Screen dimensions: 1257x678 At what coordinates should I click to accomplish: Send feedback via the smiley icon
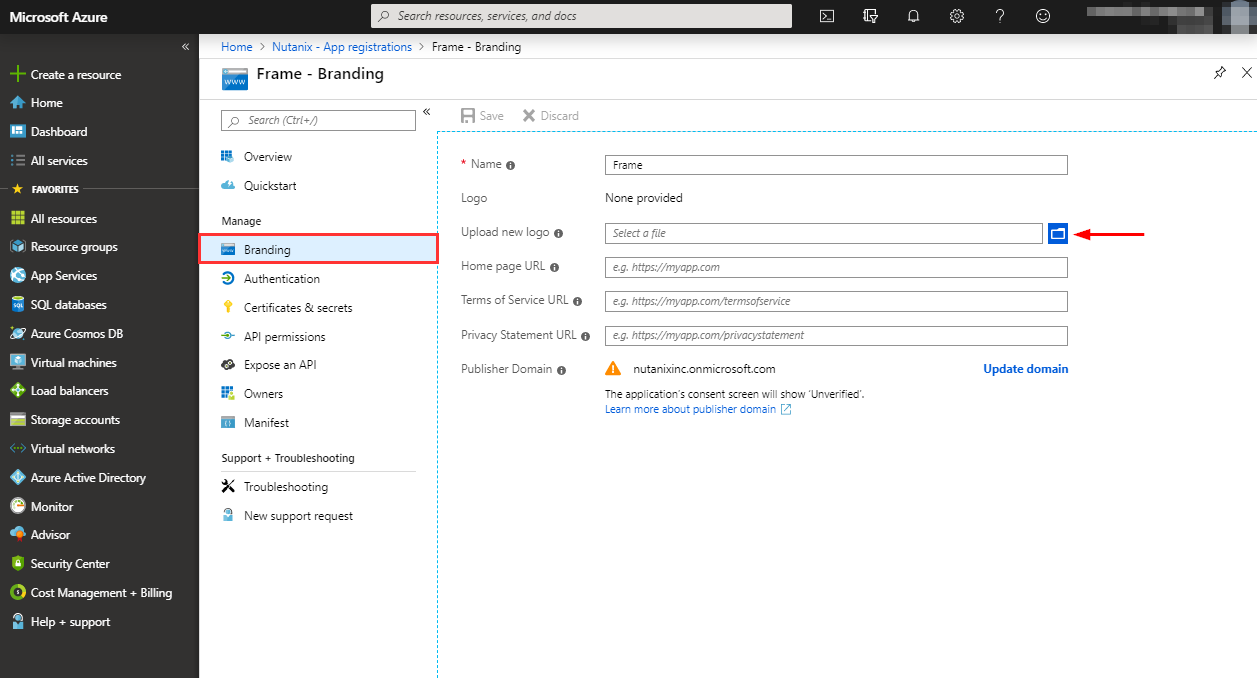[1043, 16]
